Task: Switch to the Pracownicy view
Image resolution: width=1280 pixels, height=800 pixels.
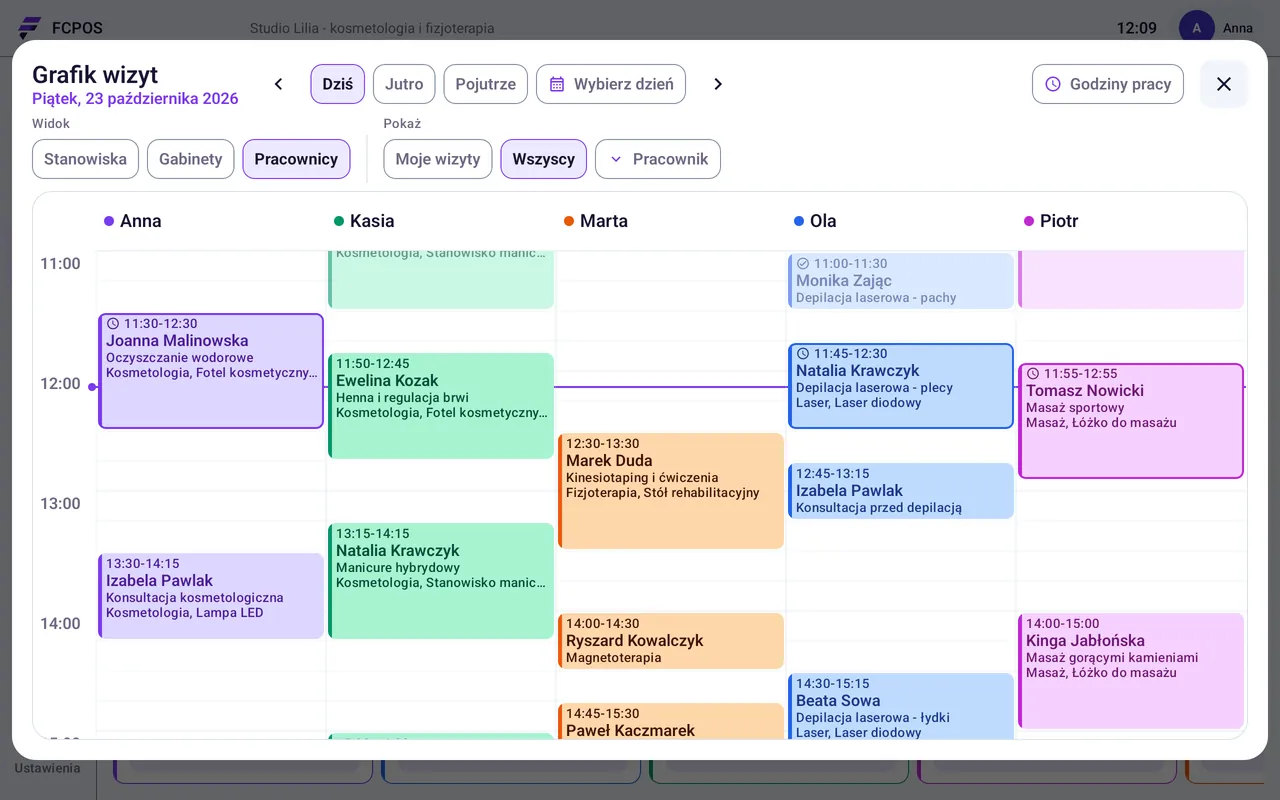Action: click(296, 159)
